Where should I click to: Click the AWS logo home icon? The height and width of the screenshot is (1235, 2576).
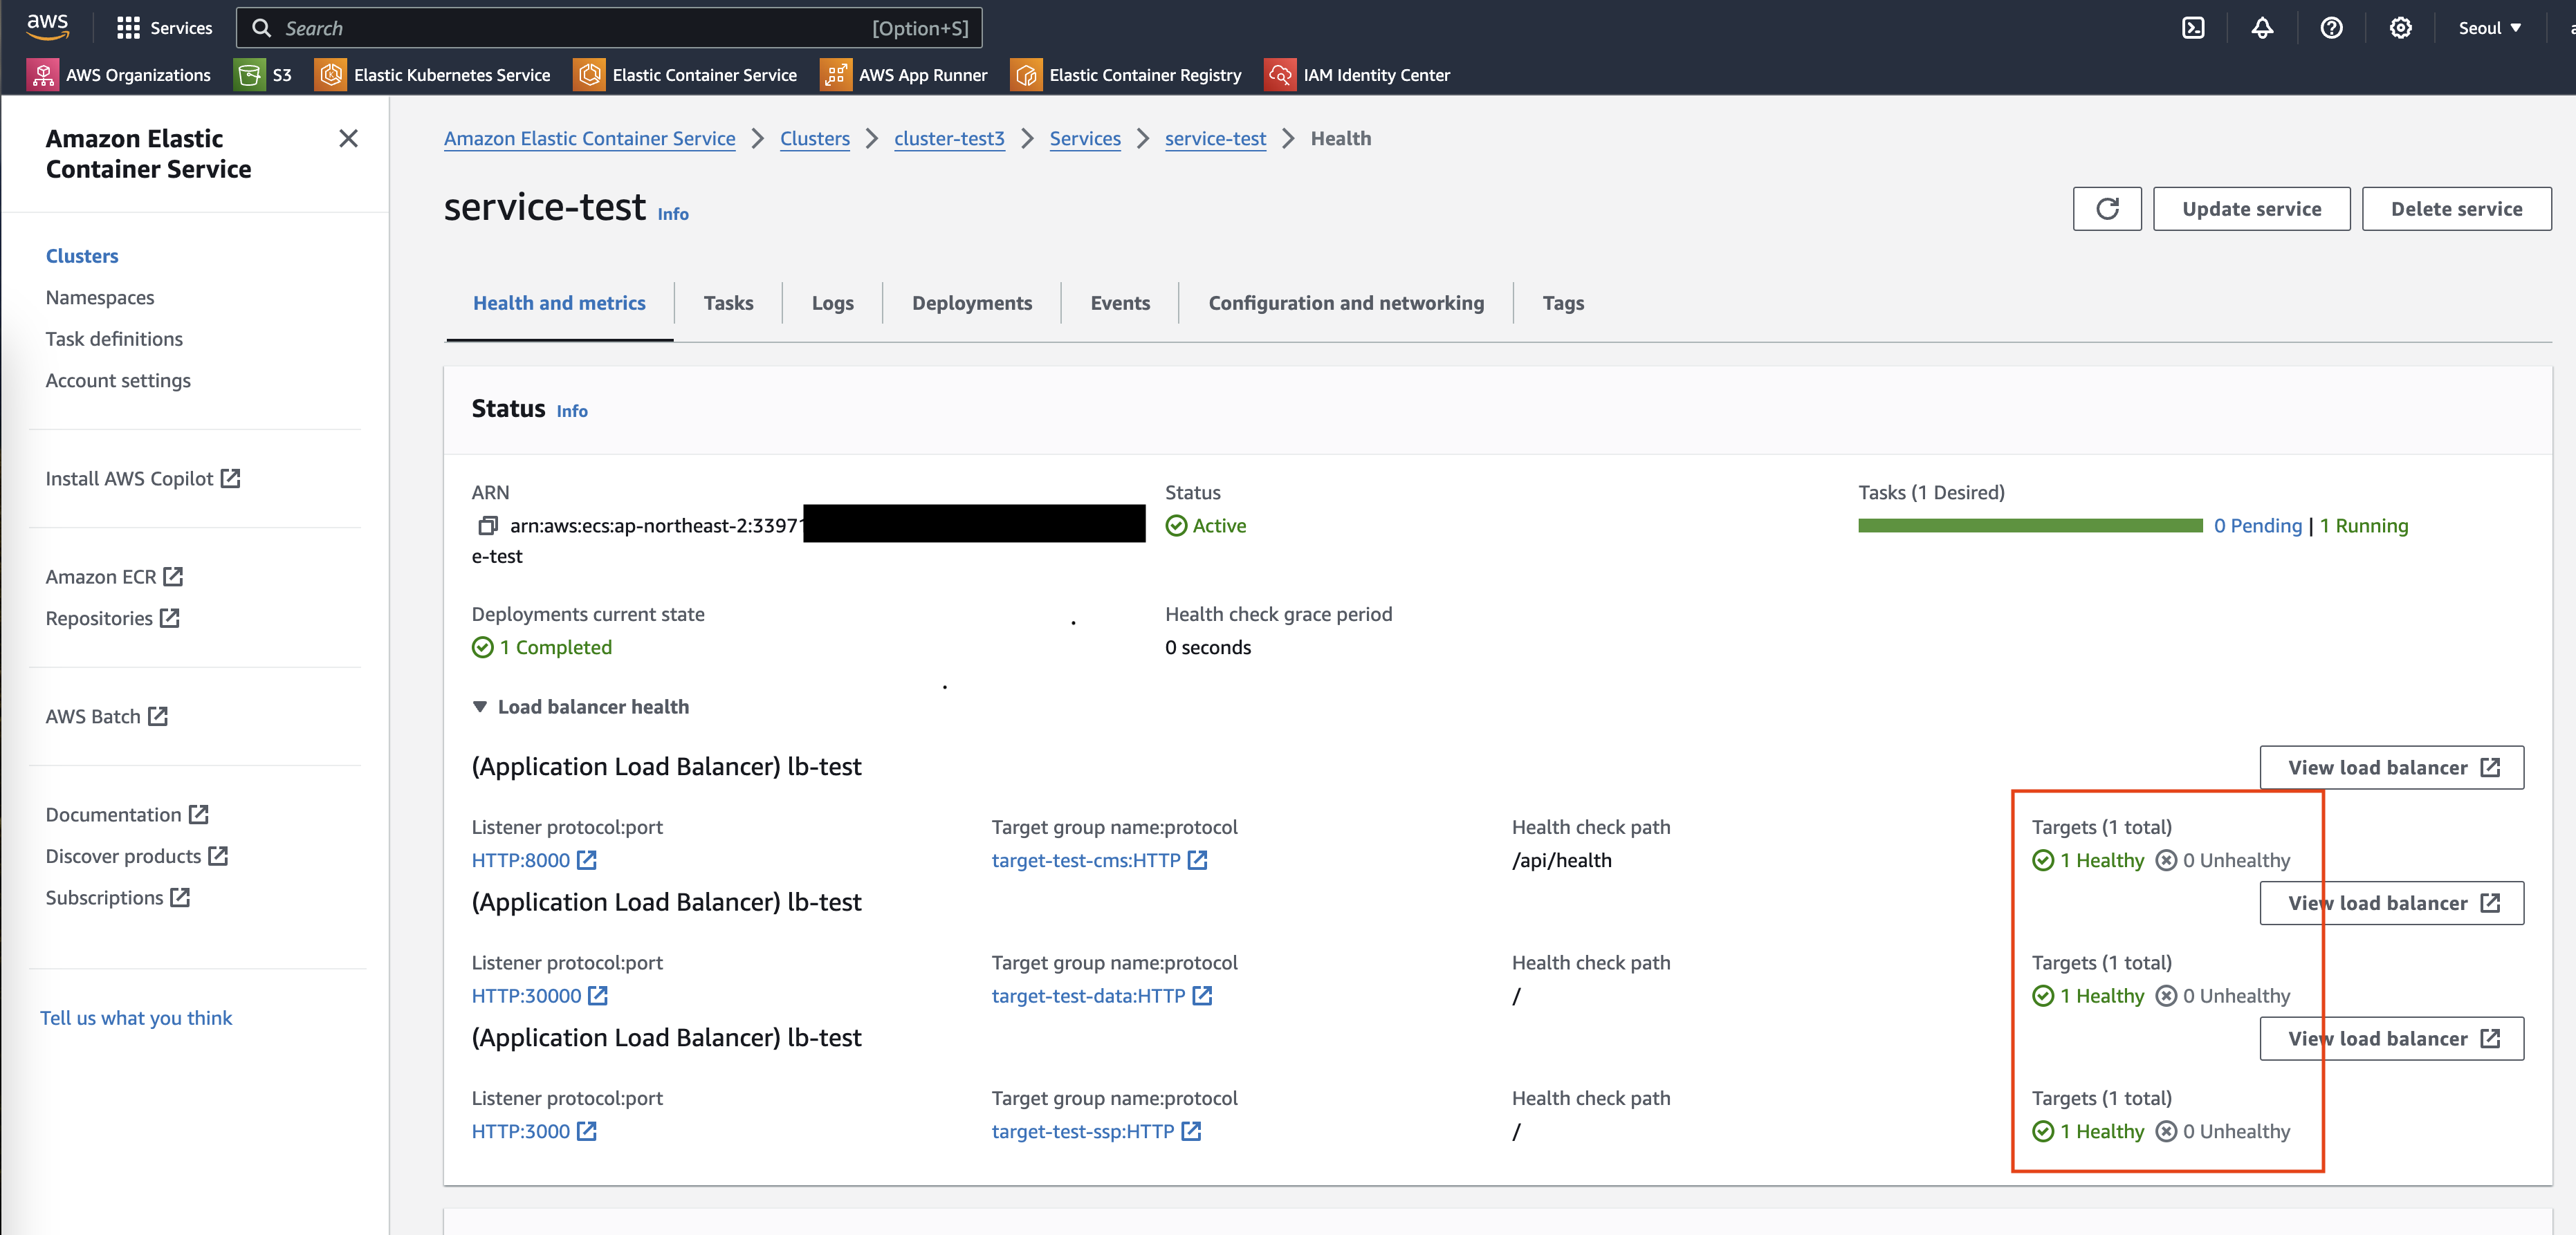tap(47, 27)
